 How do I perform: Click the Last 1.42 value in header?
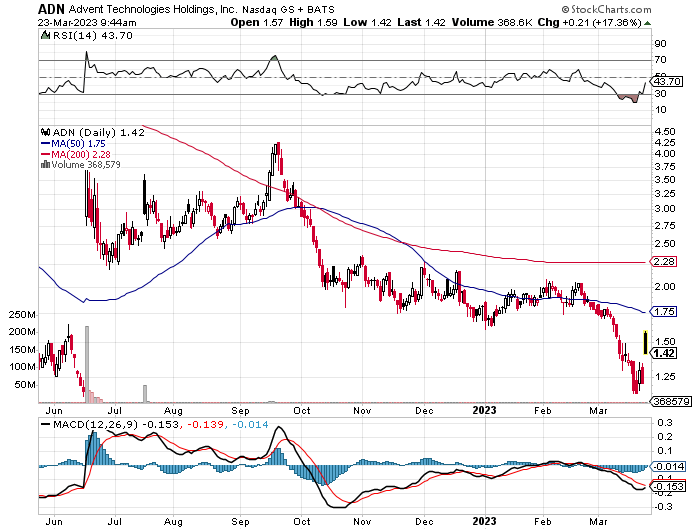(422, 23)
